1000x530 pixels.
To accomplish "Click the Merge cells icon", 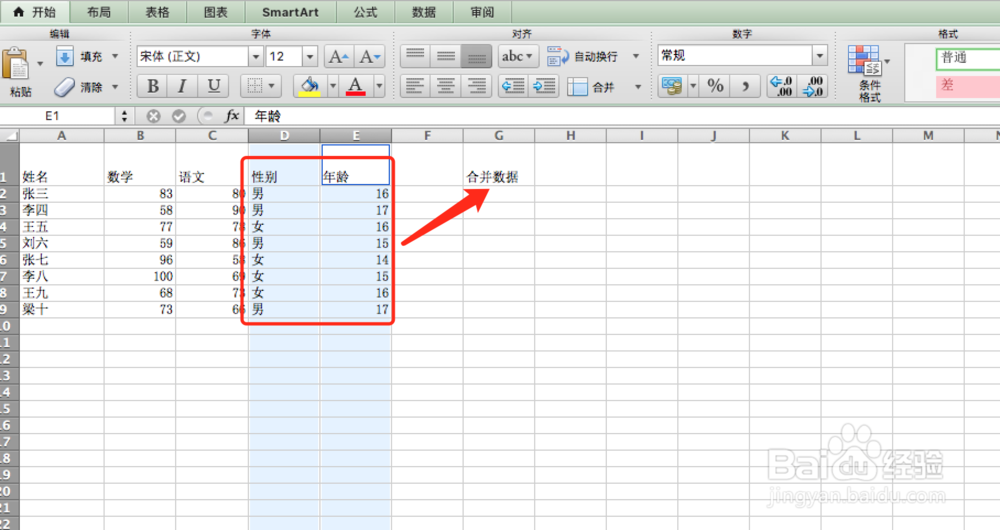I will point(577,87).
